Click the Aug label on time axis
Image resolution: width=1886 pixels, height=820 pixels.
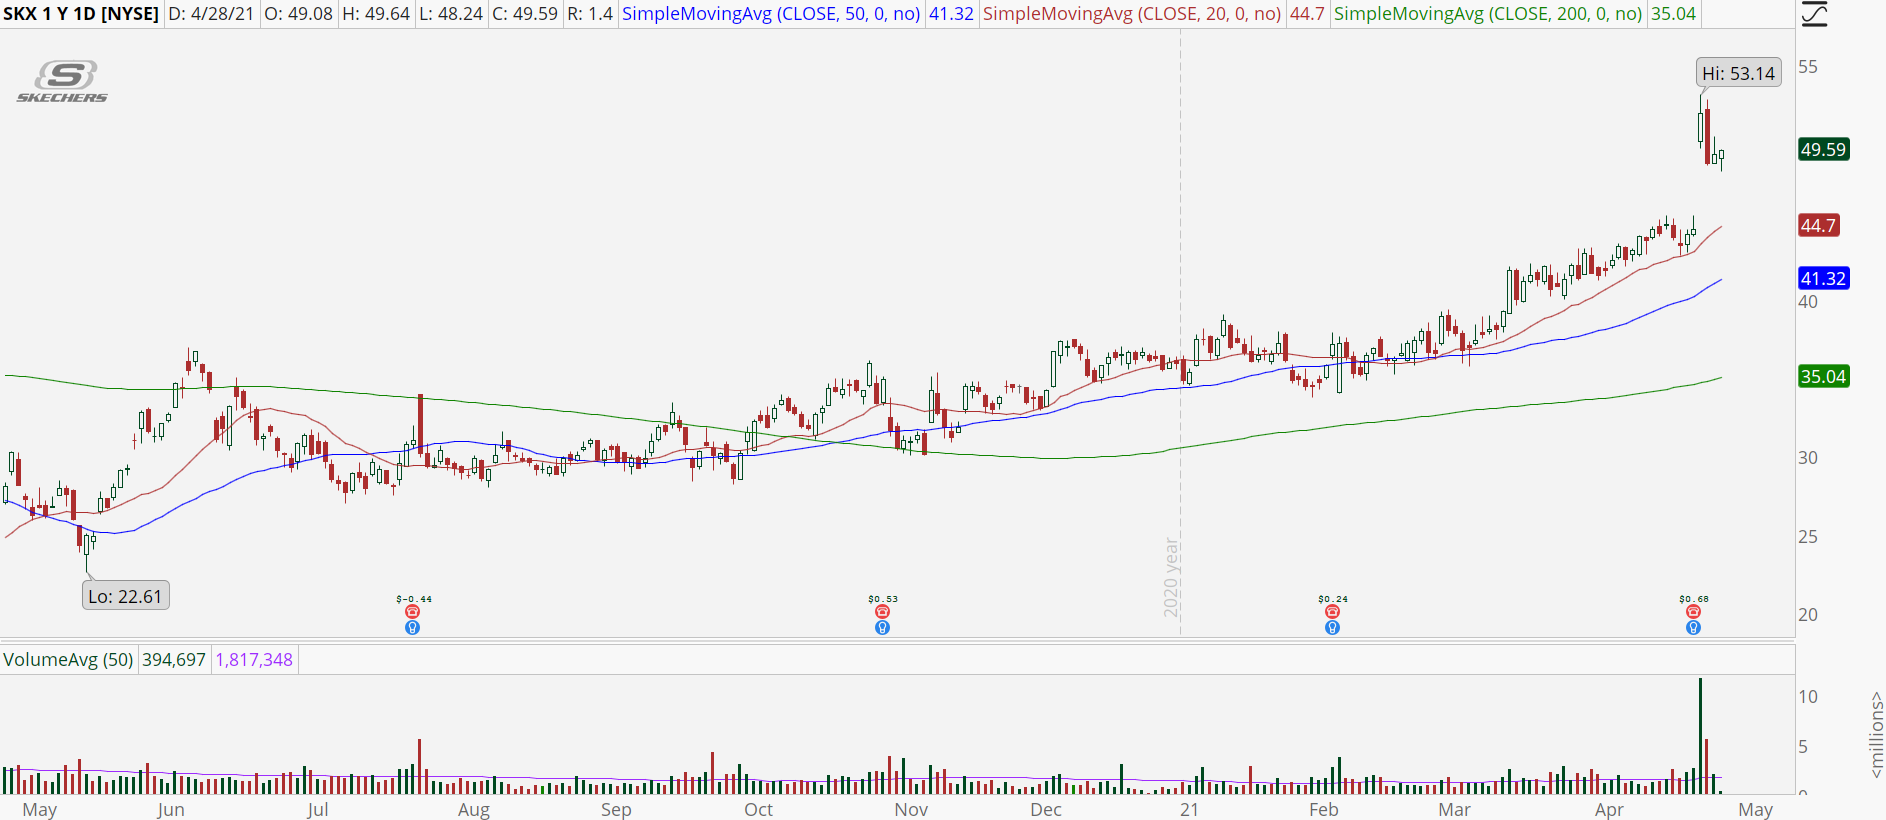pyautogui.click(x=474, y=809)
